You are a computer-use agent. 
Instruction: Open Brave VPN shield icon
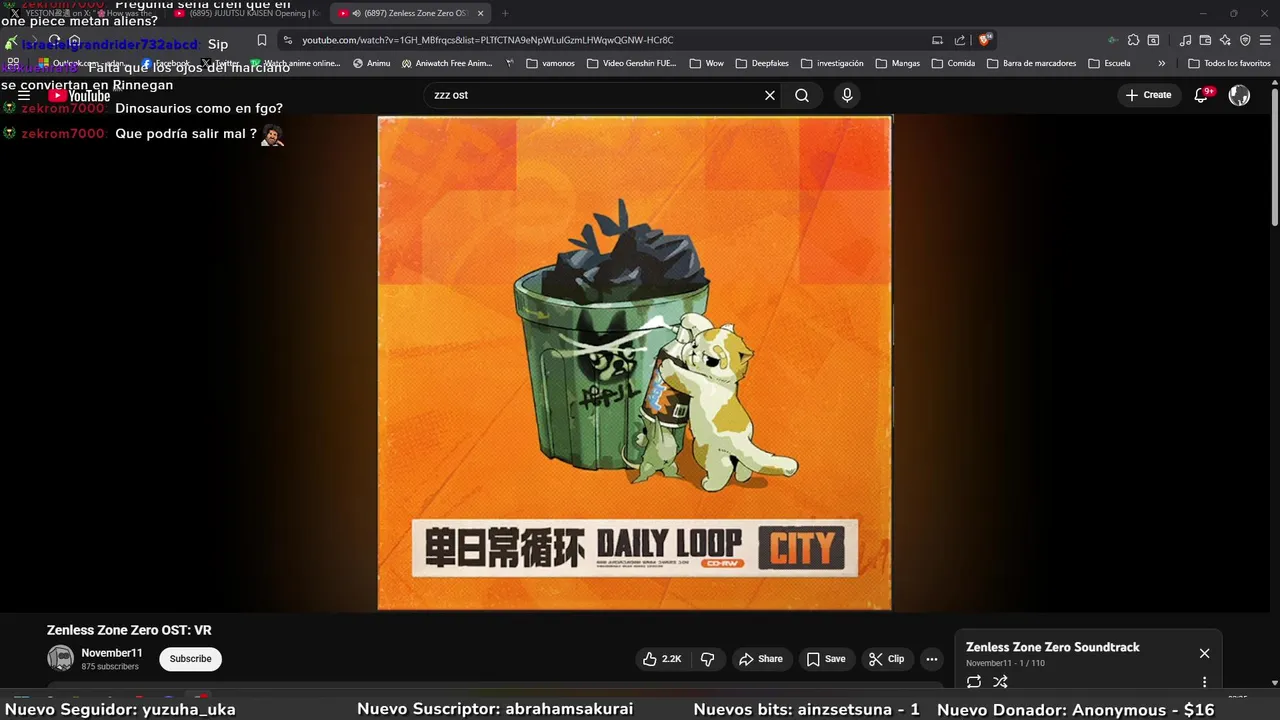(1245, 40)
